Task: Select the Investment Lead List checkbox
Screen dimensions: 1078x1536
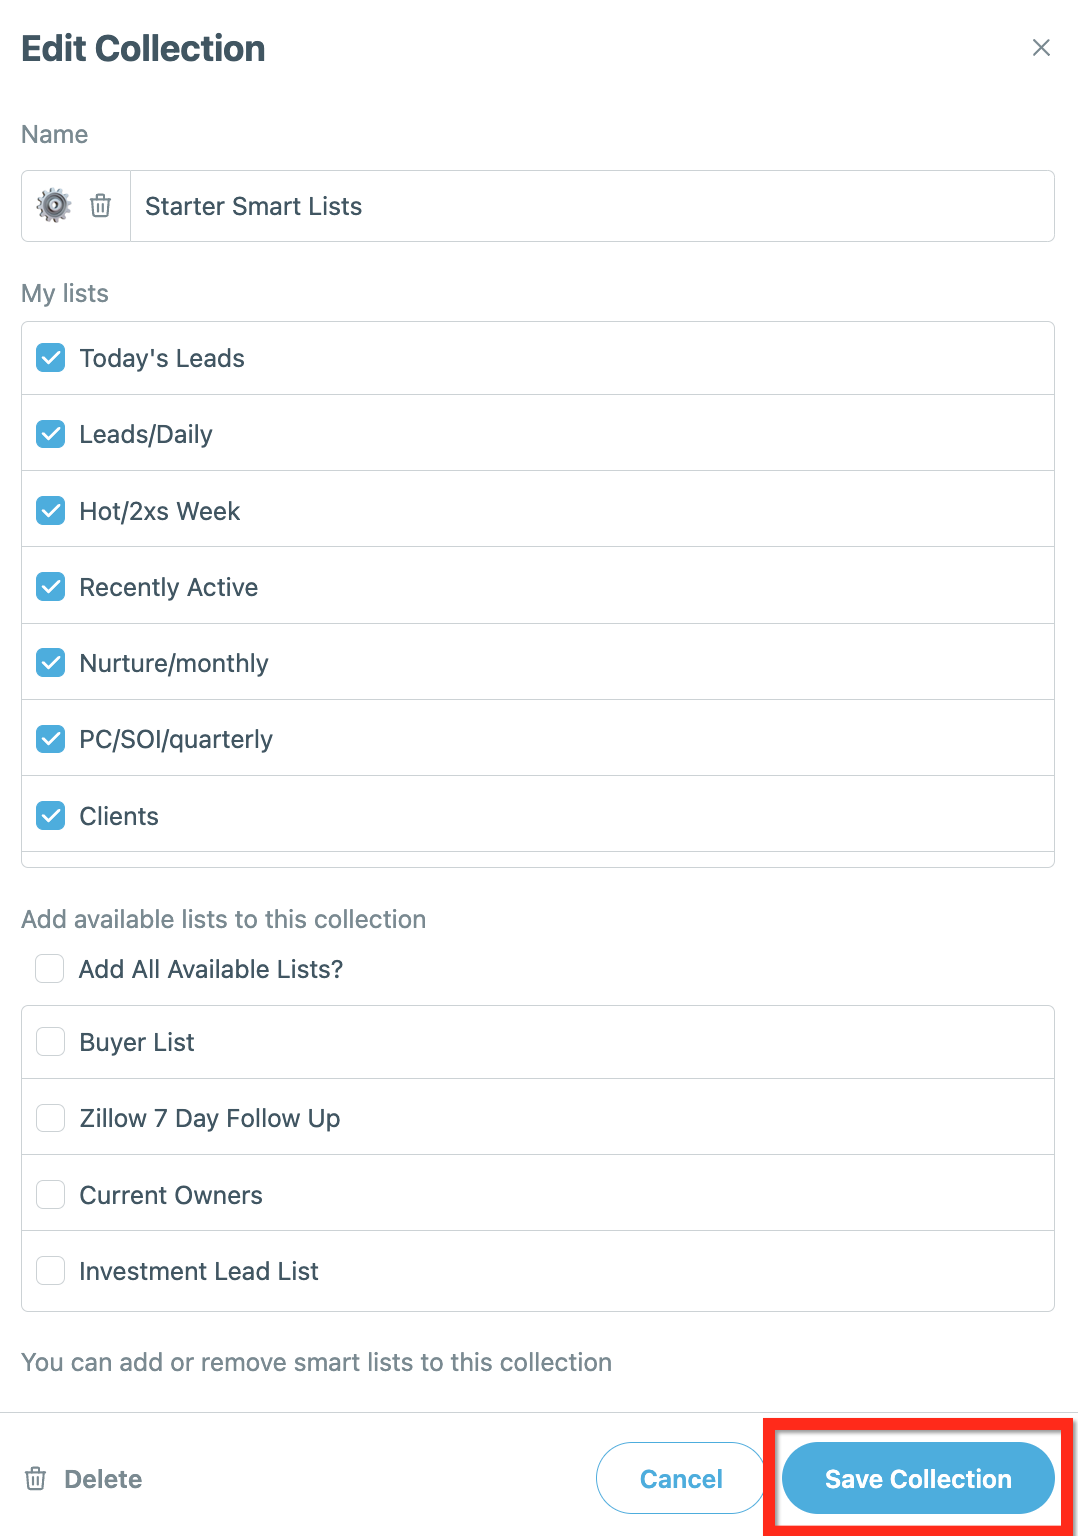Action: coord(51,1271)
